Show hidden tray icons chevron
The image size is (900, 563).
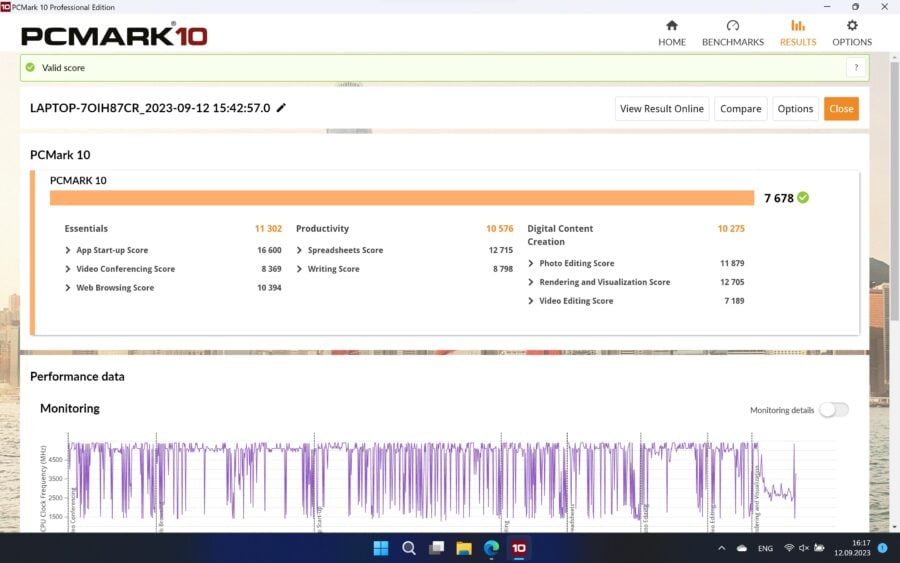[721, 548]
